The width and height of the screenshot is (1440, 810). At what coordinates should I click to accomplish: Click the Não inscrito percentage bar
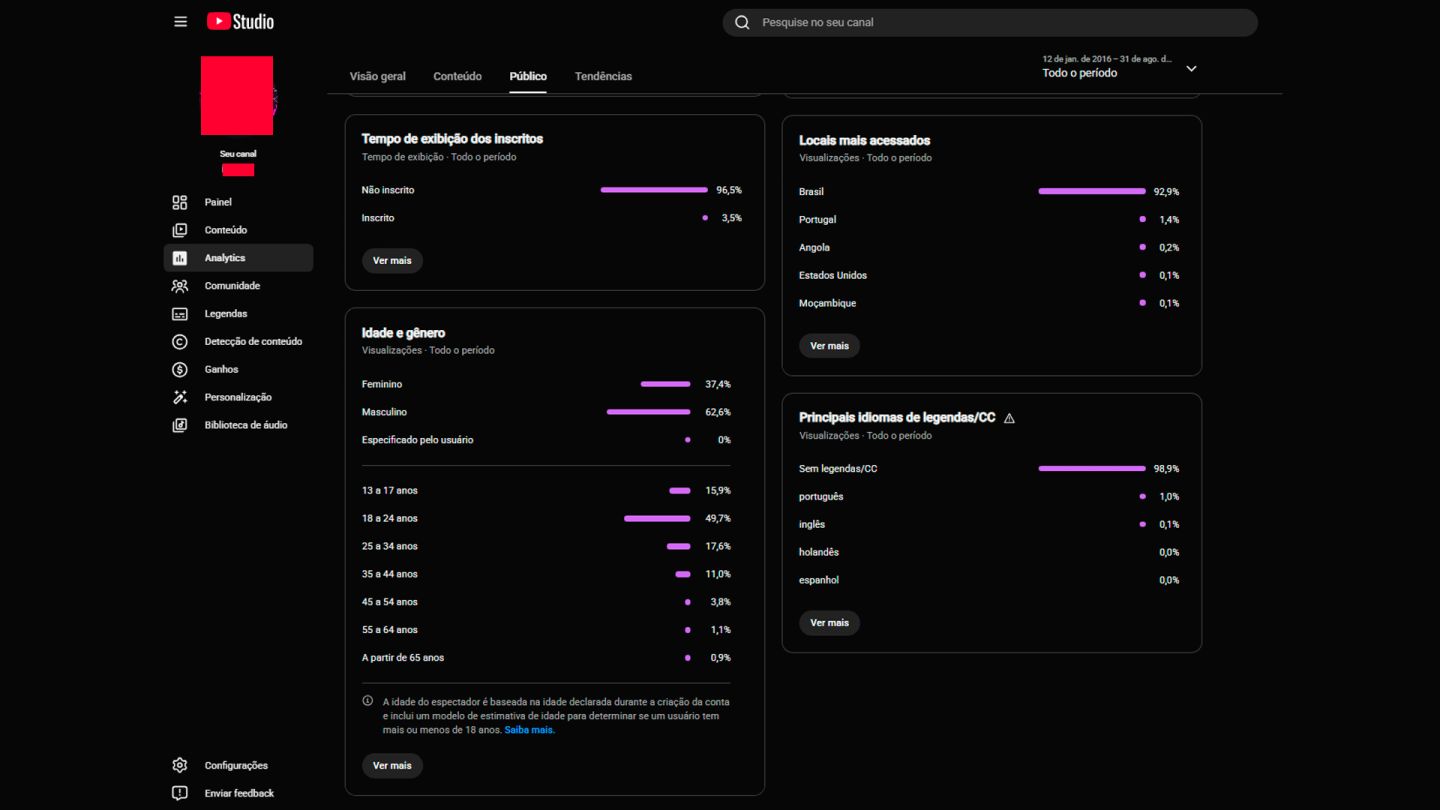click(654, 190)
